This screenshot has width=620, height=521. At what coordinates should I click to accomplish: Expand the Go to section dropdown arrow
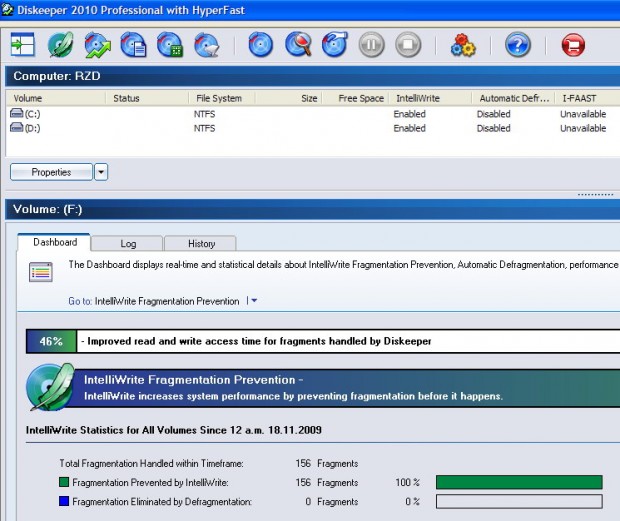pos(254,301)
